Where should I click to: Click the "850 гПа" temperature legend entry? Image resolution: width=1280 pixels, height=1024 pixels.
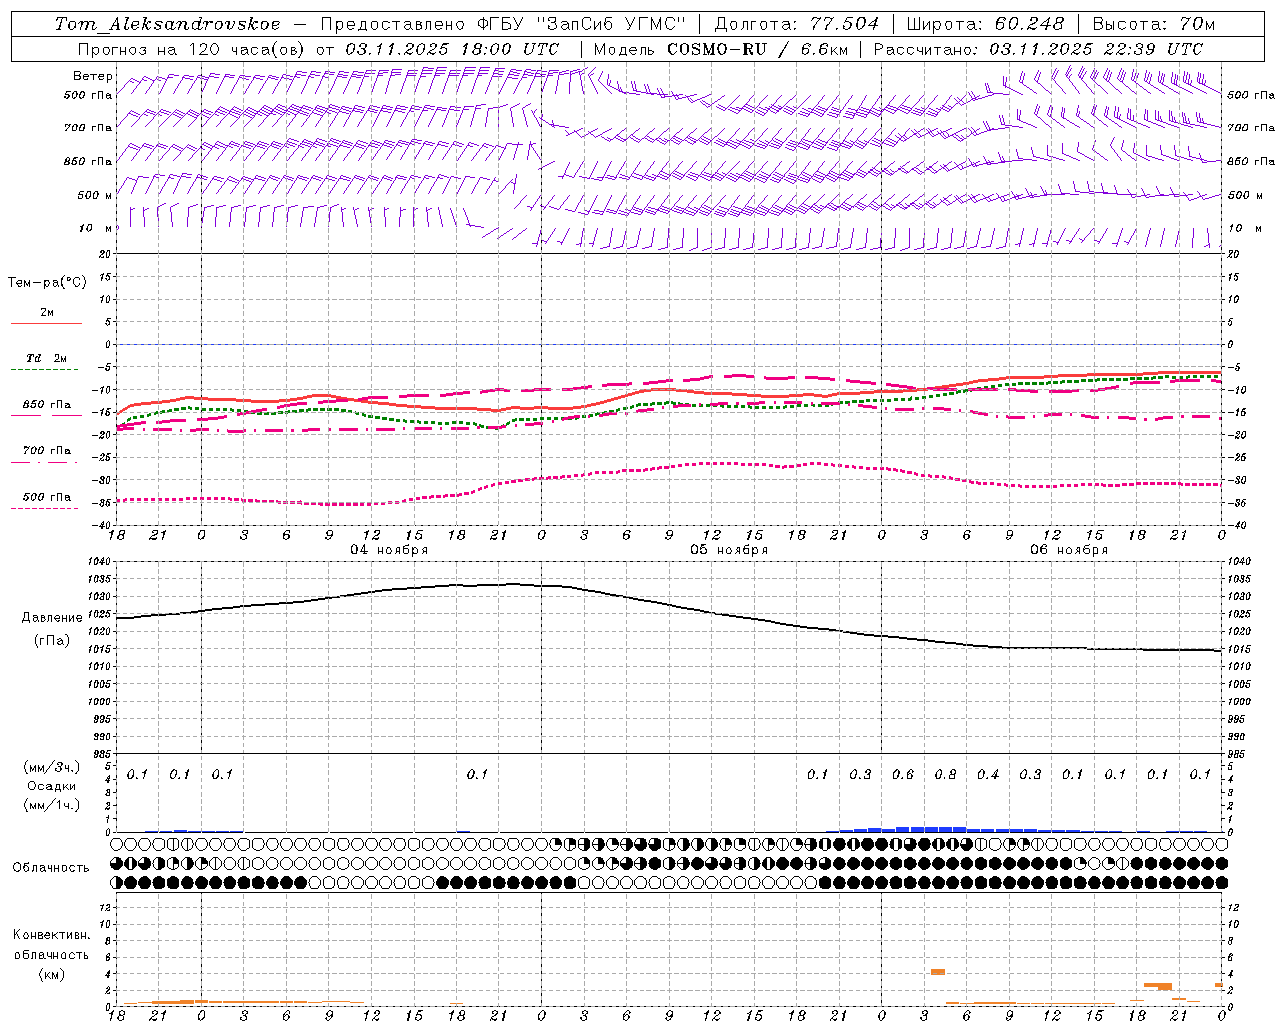pyautogui.click(x=47, y=405)
